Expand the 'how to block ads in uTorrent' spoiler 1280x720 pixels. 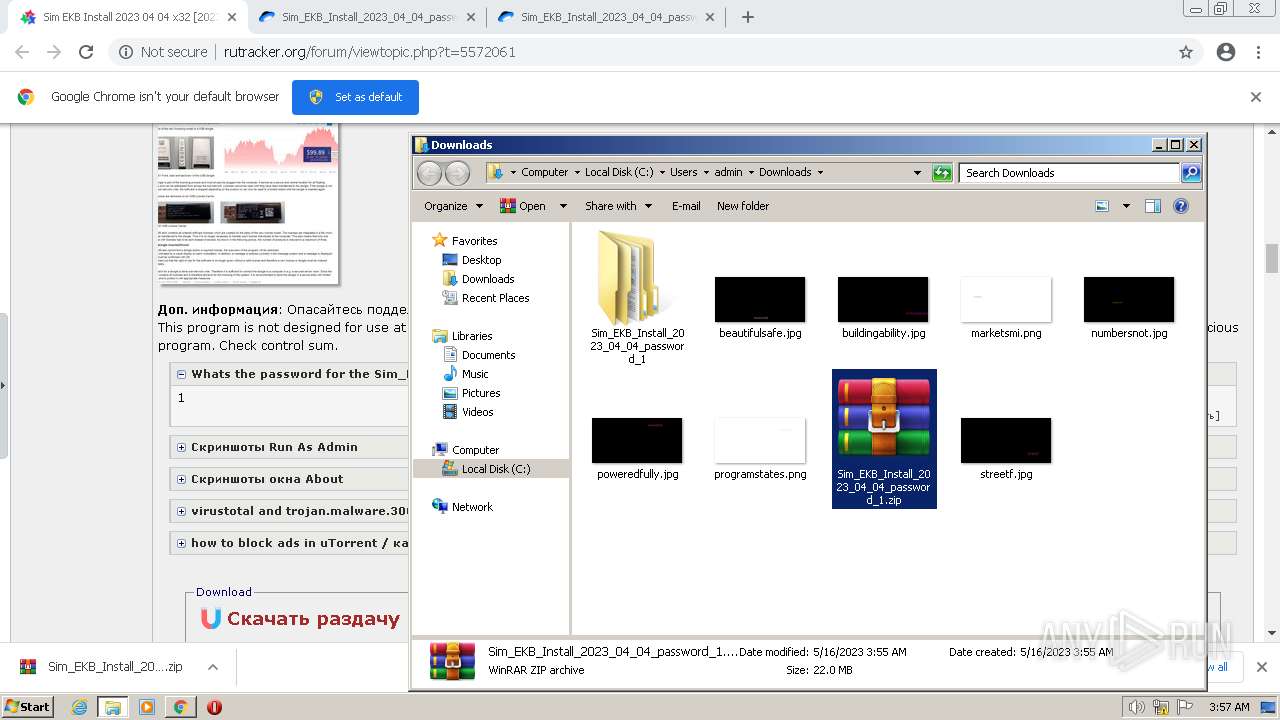click(x=182, y=543)
